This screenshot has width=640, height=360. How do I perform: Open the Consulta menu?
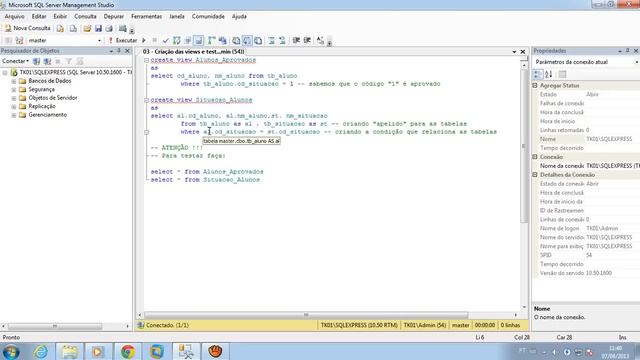coord(85,16)
